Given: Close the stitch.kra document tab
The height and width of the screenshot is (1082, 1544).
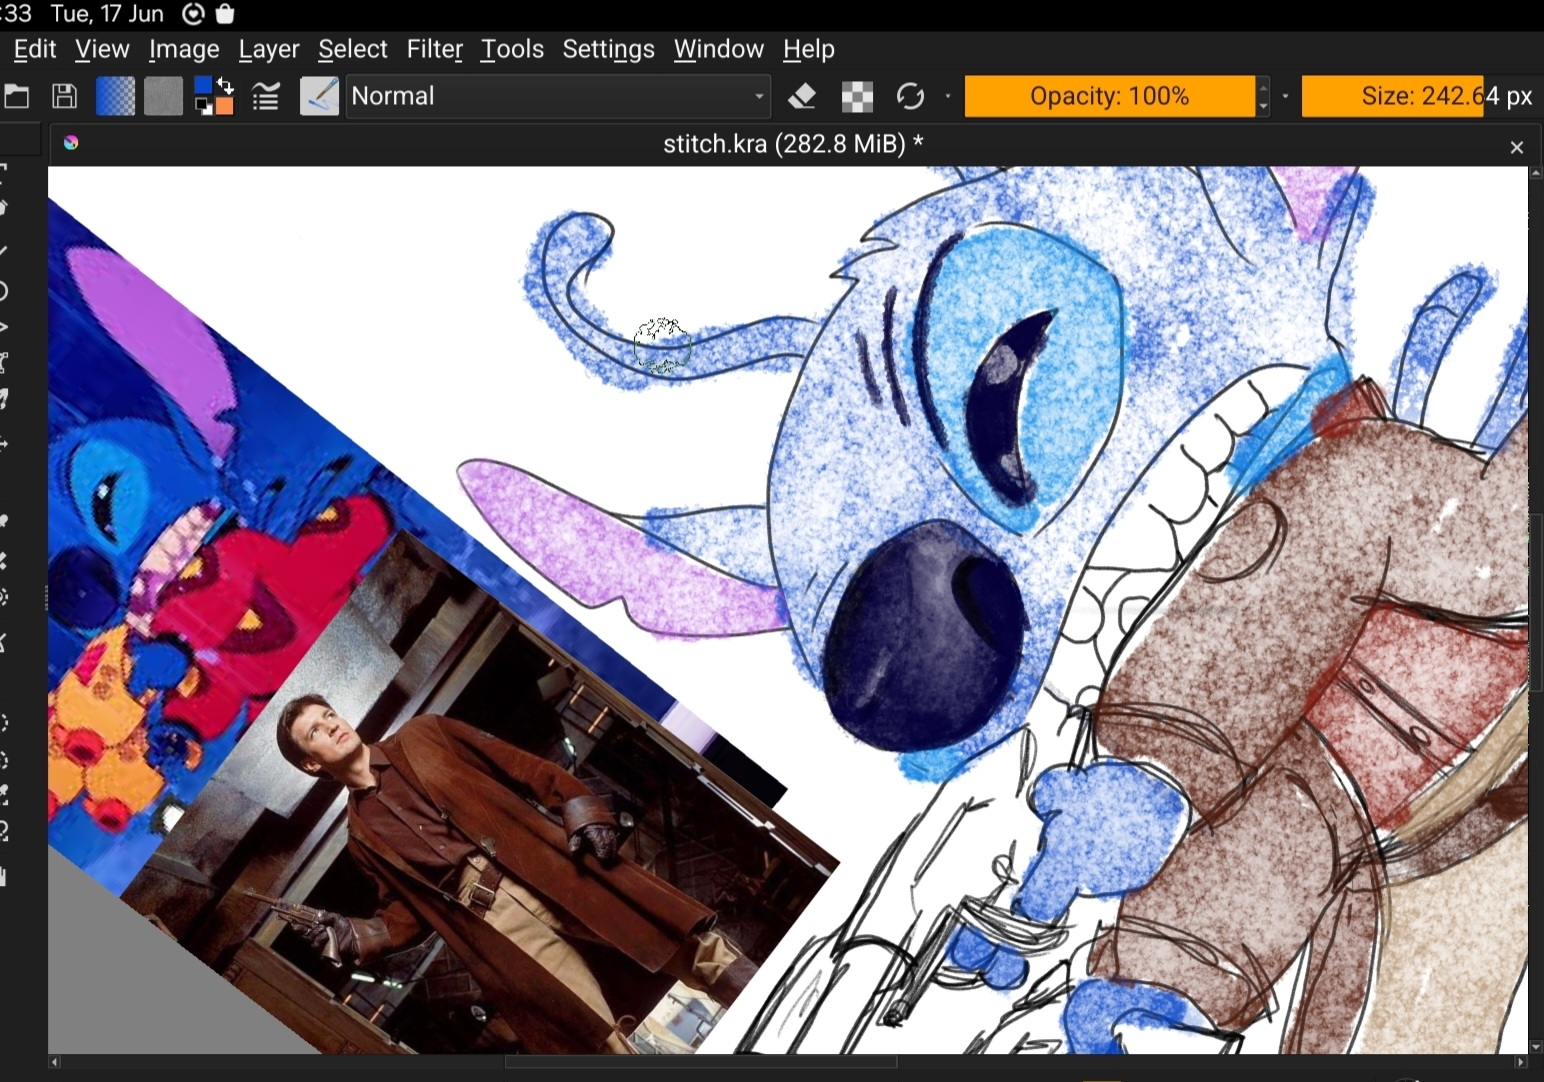Looking at the screenshot, I should 1516,147.
